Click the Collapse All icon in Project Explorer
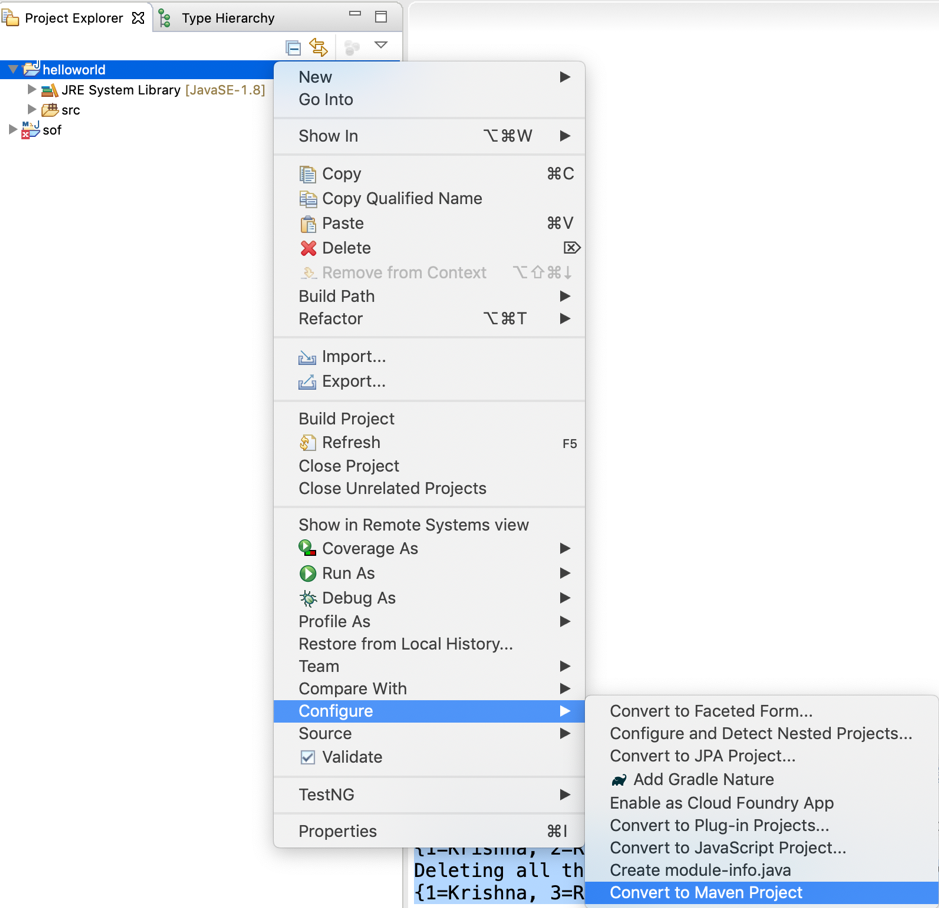This screenshot has width=939, height=908. [294, 47]
